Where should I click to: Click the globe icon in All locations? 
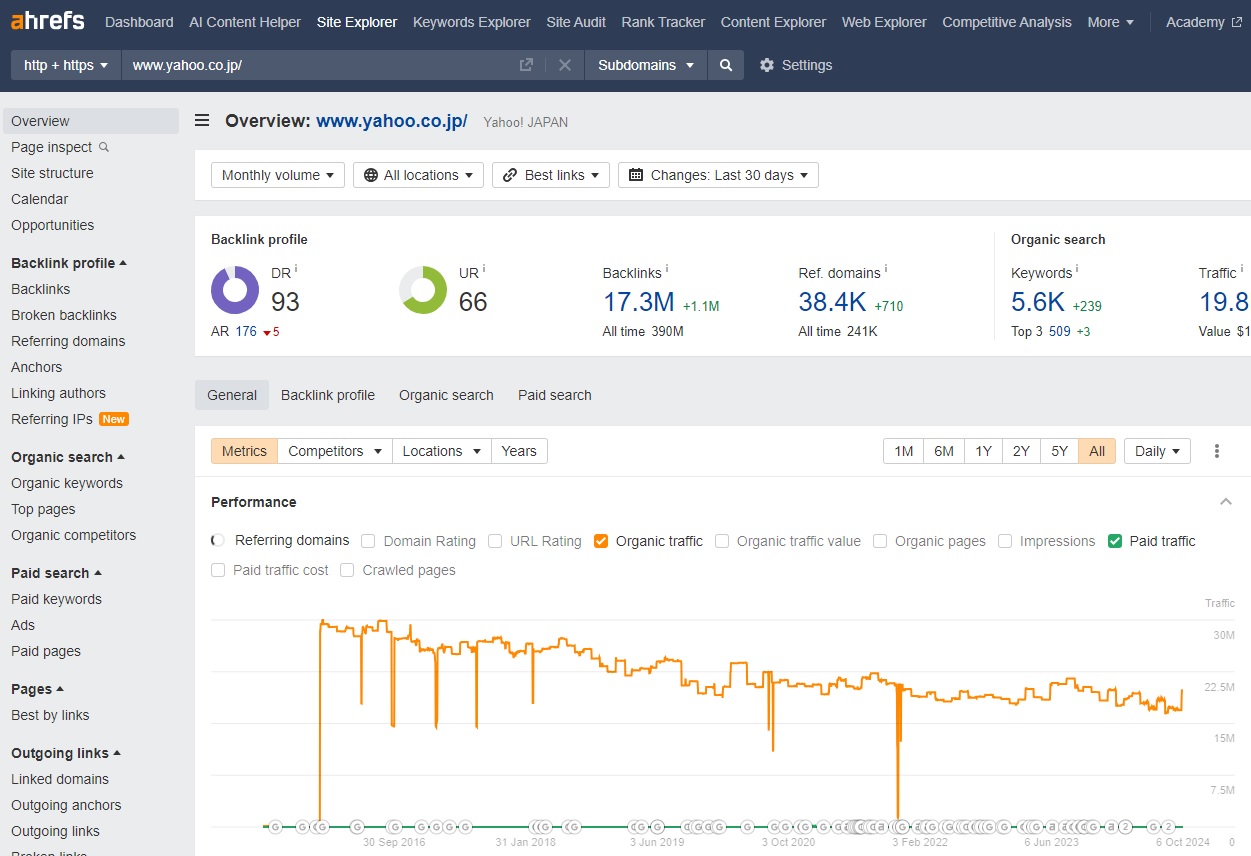coord(371,175)
